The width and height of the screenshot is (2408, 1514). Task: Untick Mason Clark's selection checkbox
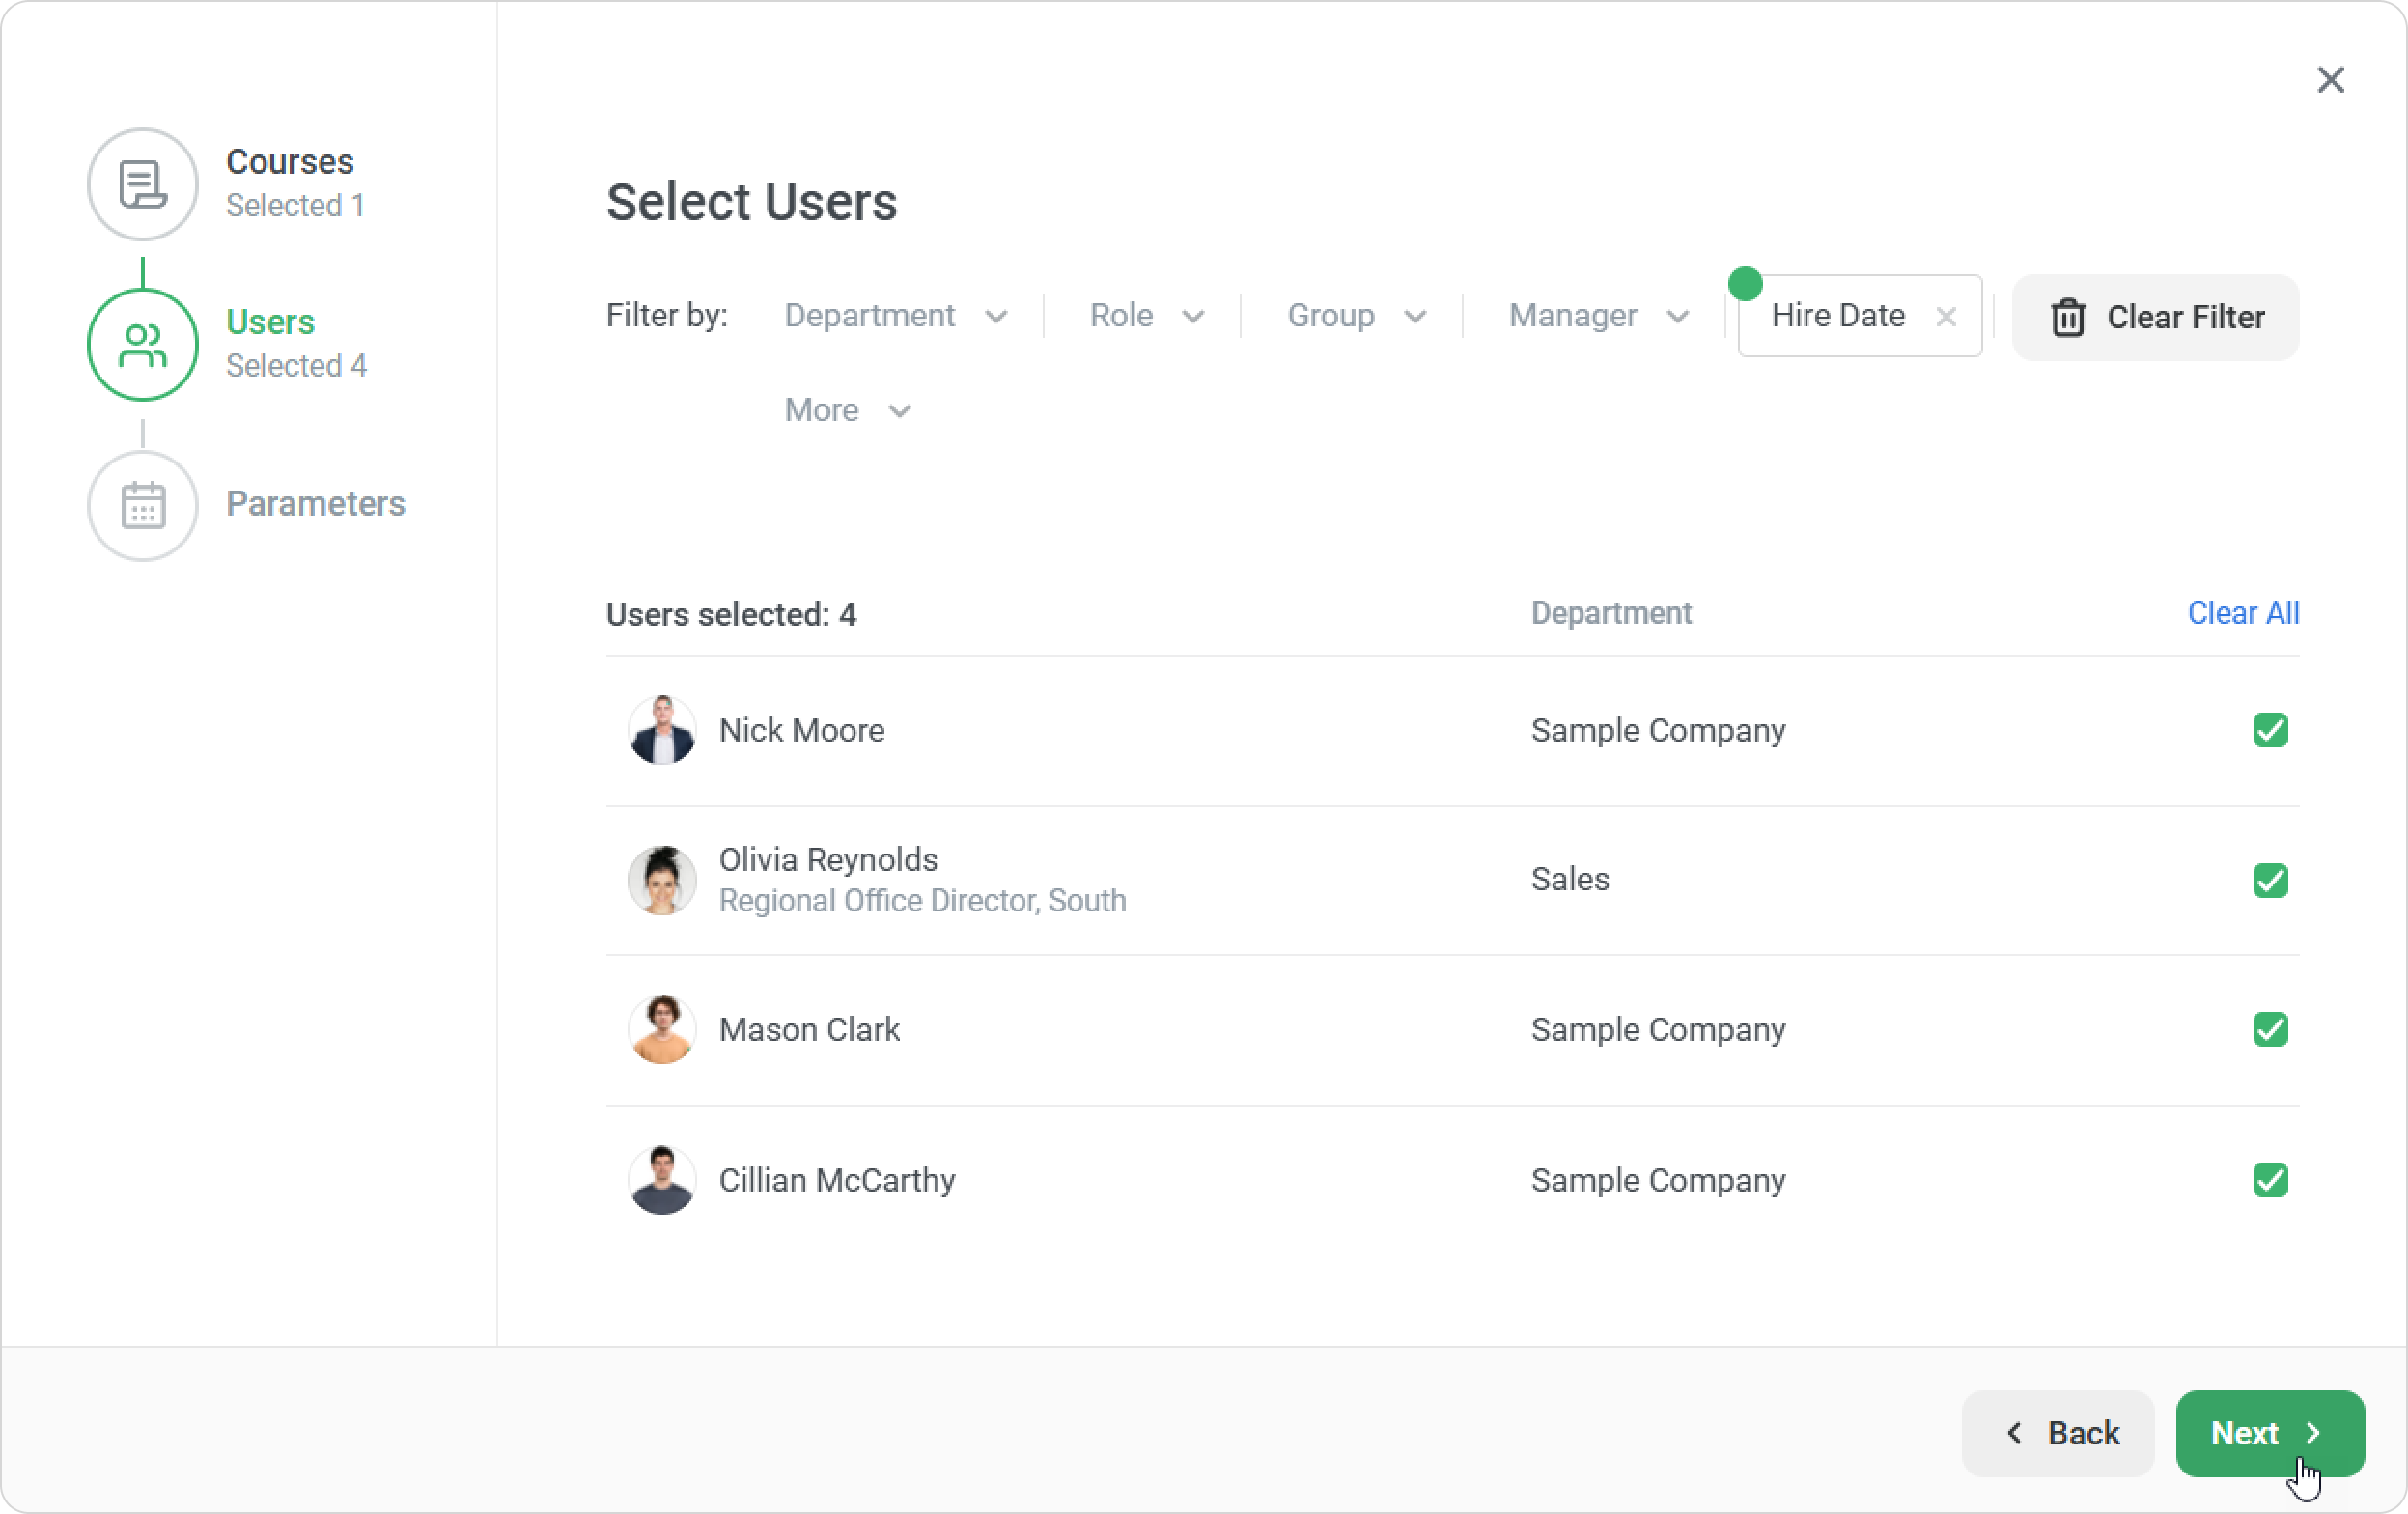2270,1029
